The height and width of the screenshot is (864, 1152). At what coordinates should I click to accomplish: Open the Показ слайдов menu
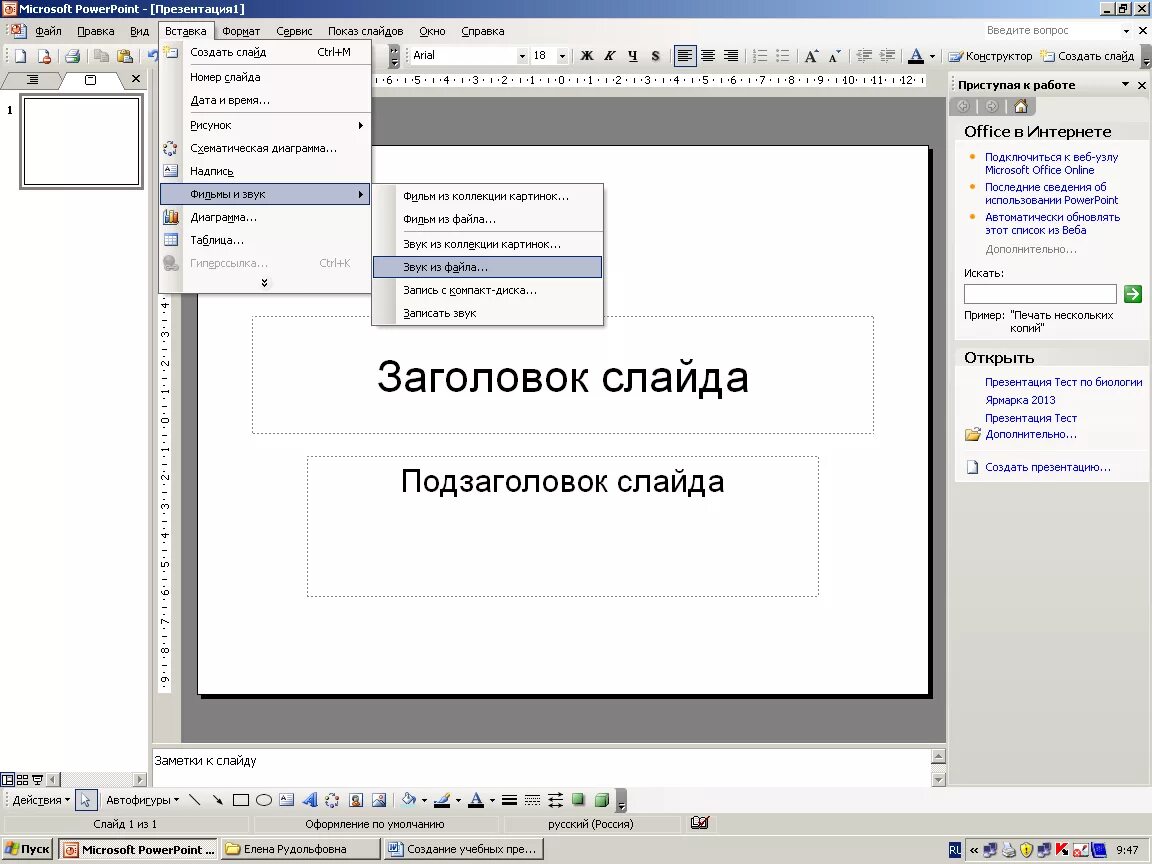[x=366, y=31]
